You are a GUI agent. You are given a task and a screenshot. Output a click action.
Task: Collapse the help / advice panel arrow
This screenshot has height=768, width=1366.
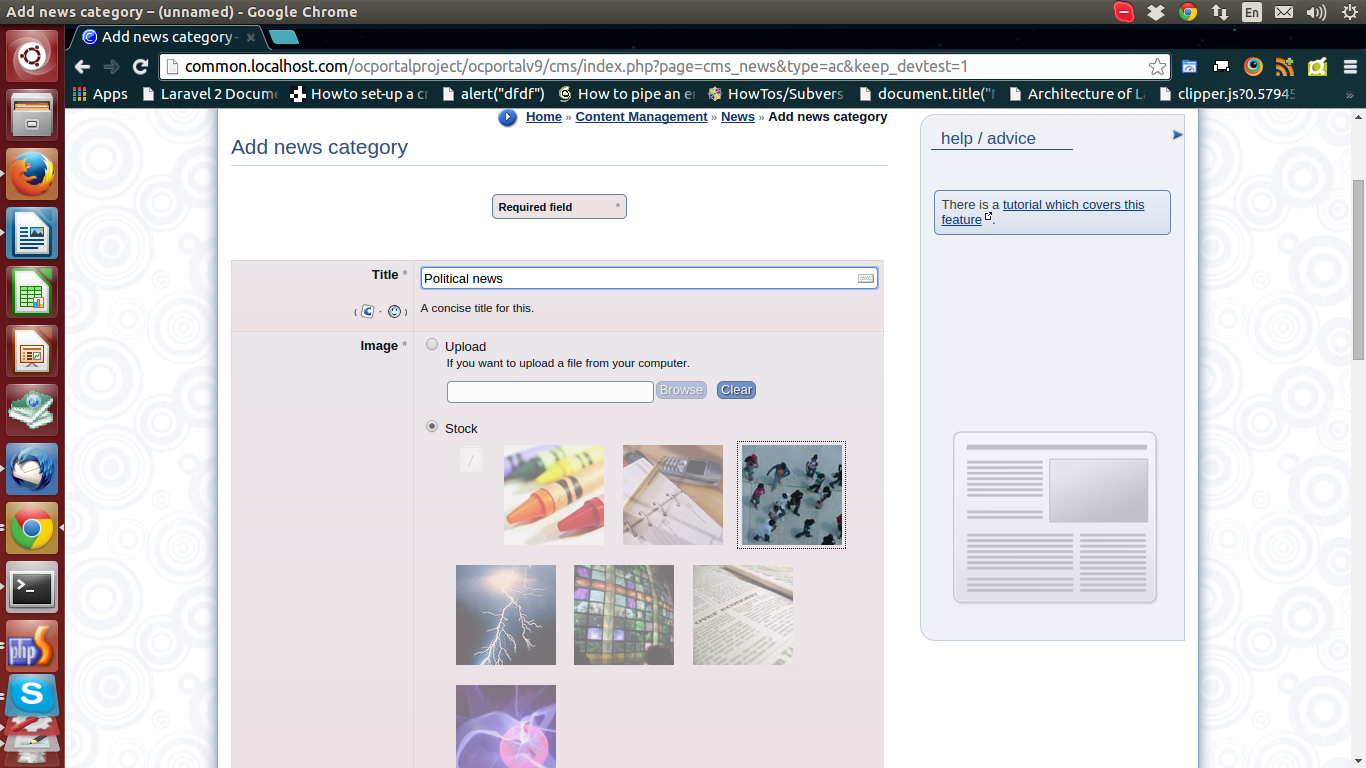(1177, 135)
